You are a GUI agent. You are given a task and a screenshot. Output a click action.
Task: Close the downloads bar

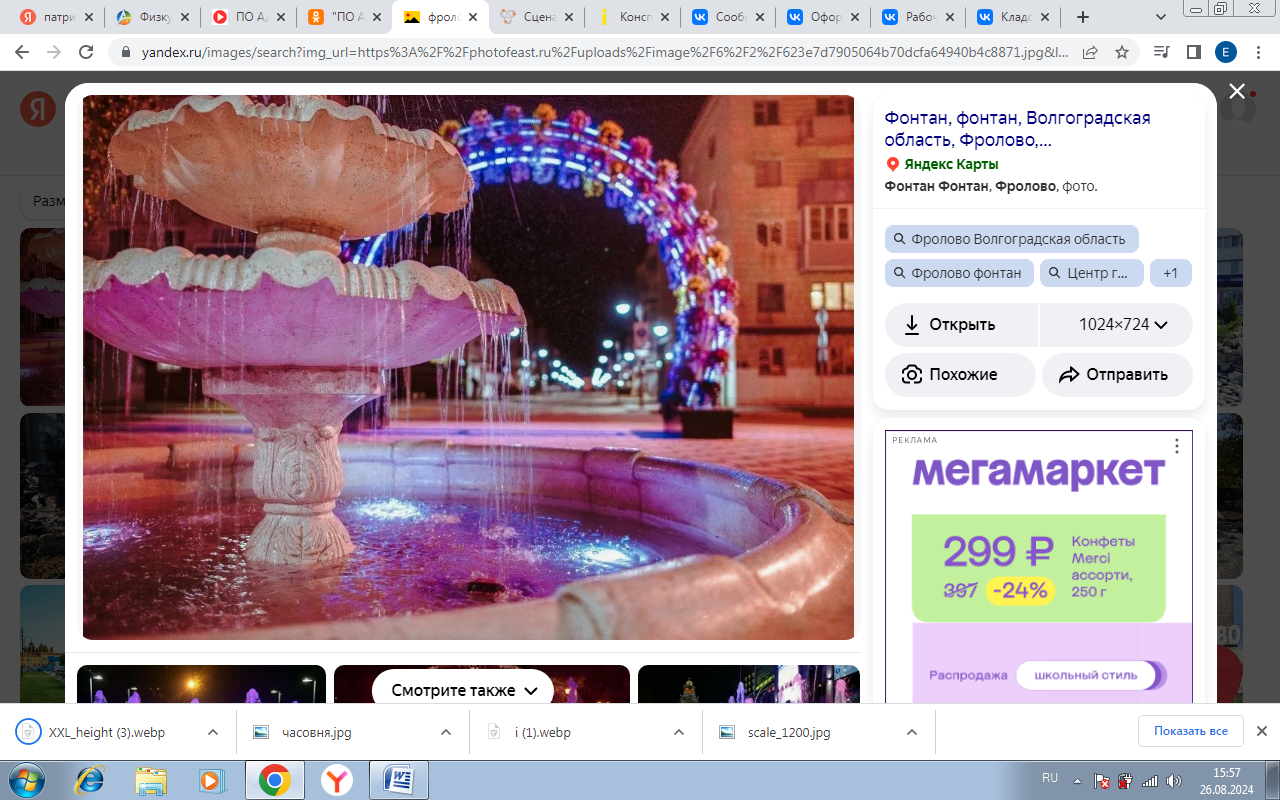click(x=1262, y=731)
